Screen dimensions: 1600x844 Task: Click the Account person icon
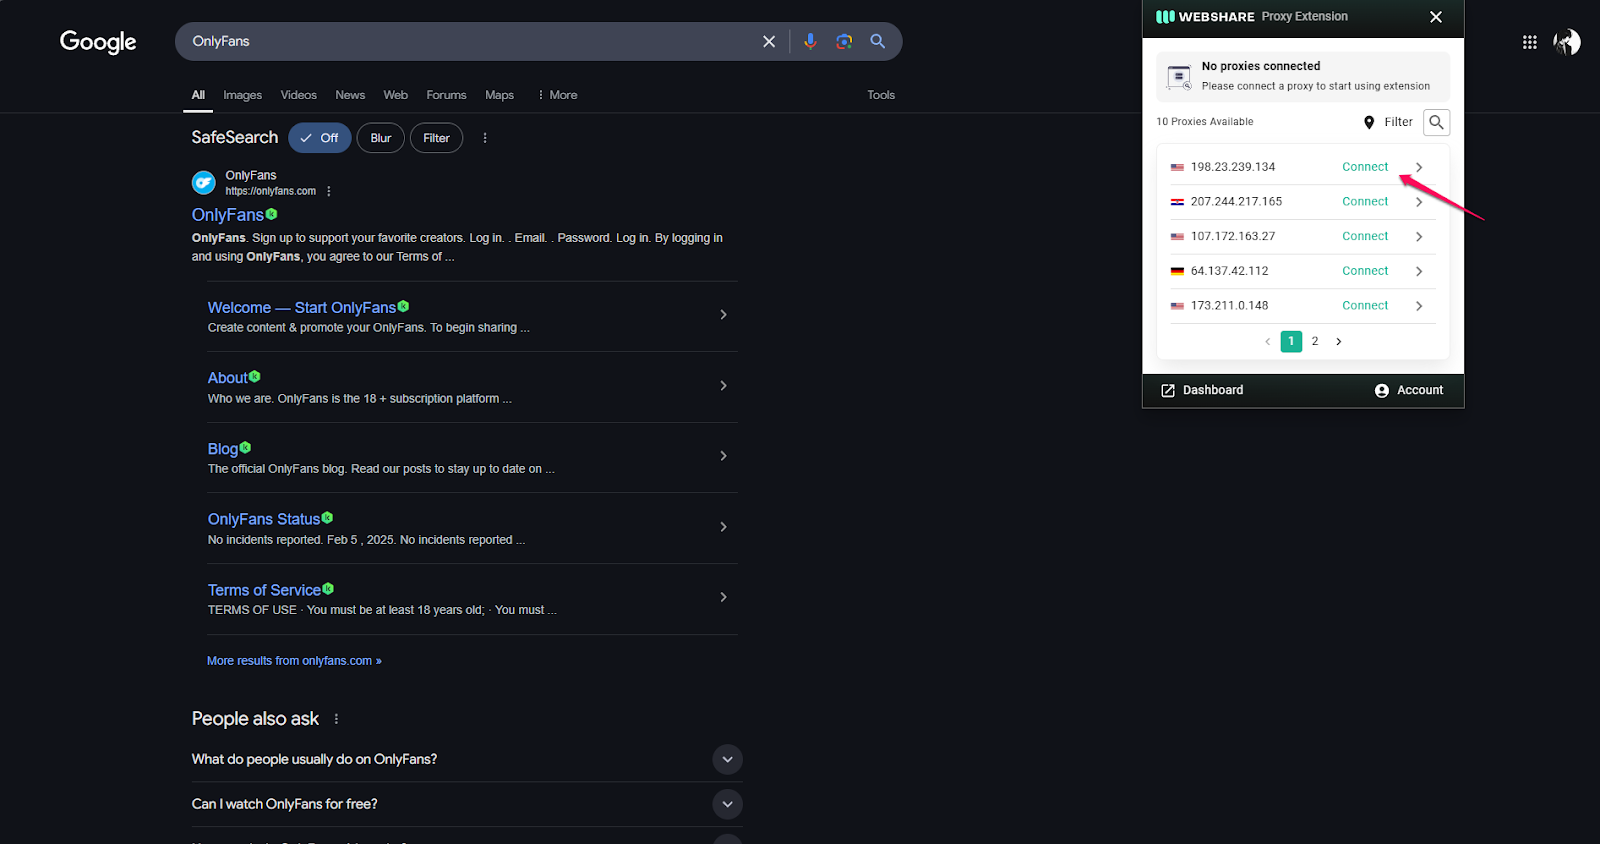click(1381, 390)
